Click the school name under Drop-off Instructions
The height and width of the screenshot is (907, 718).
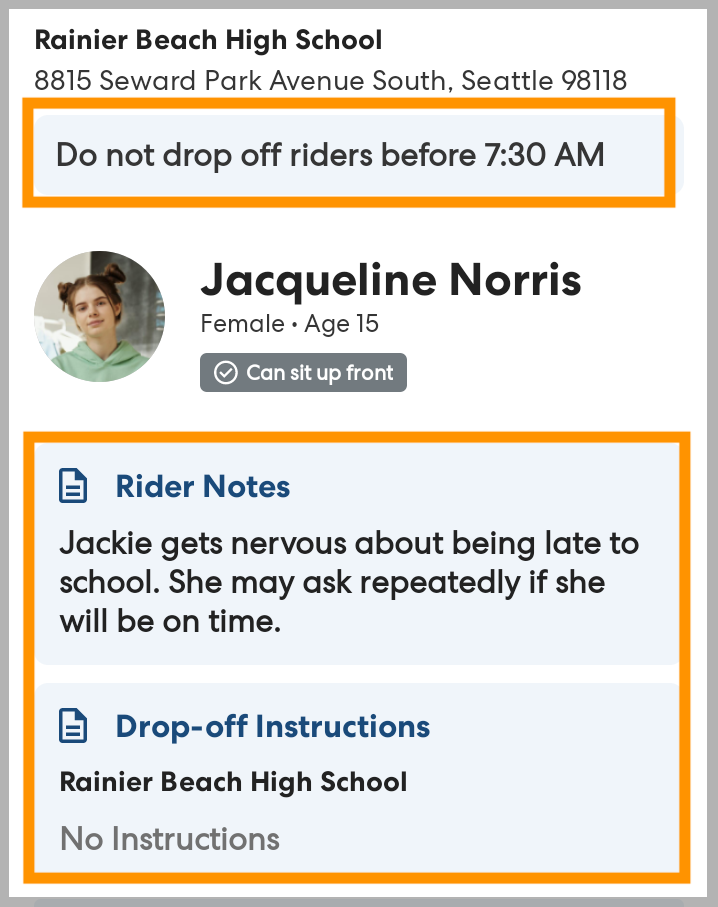(233, 781)
